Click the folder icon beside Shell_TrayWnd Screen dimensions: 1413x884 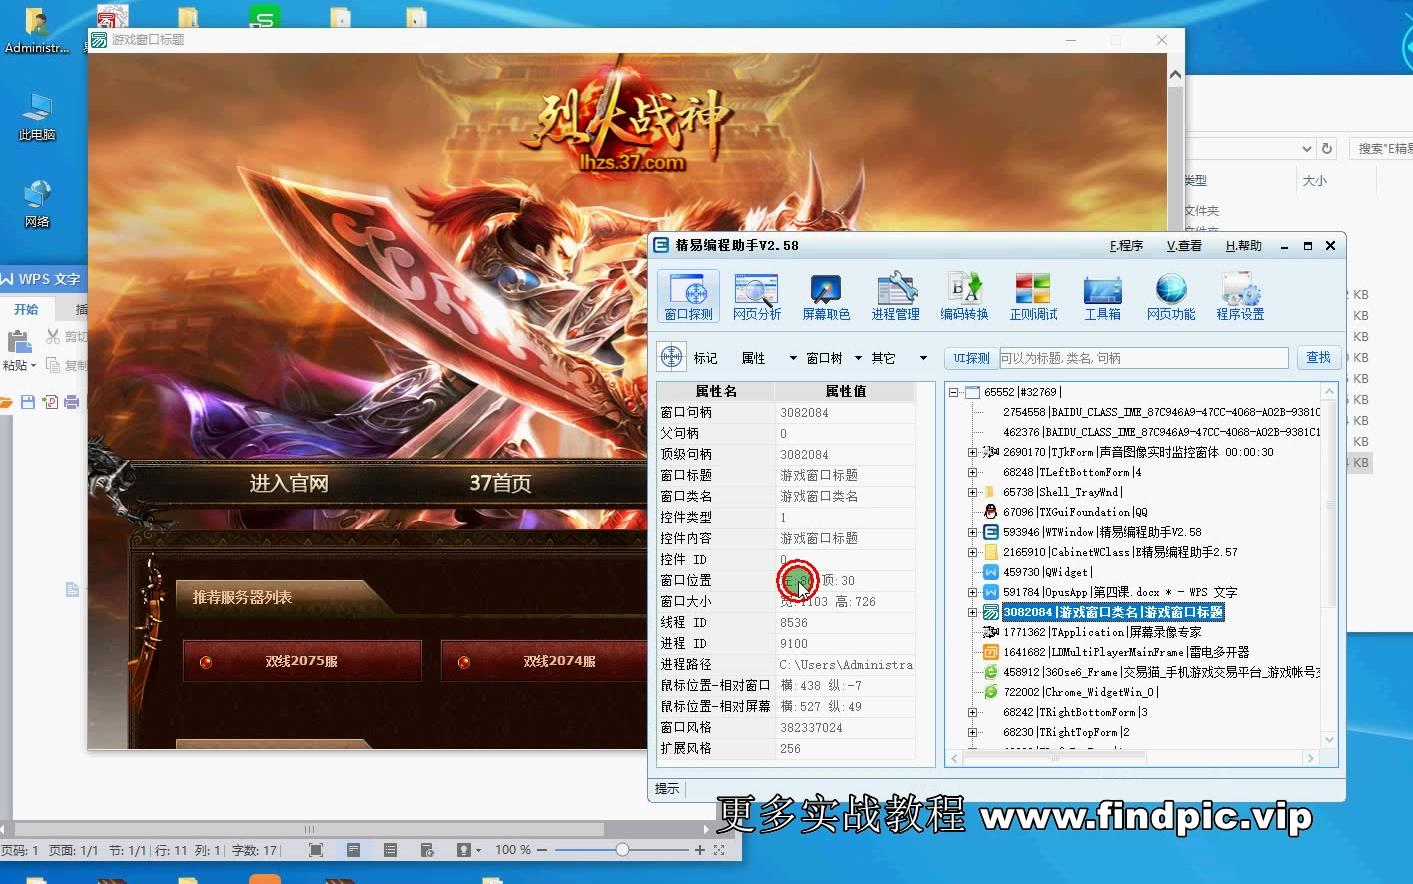[991, 492]
